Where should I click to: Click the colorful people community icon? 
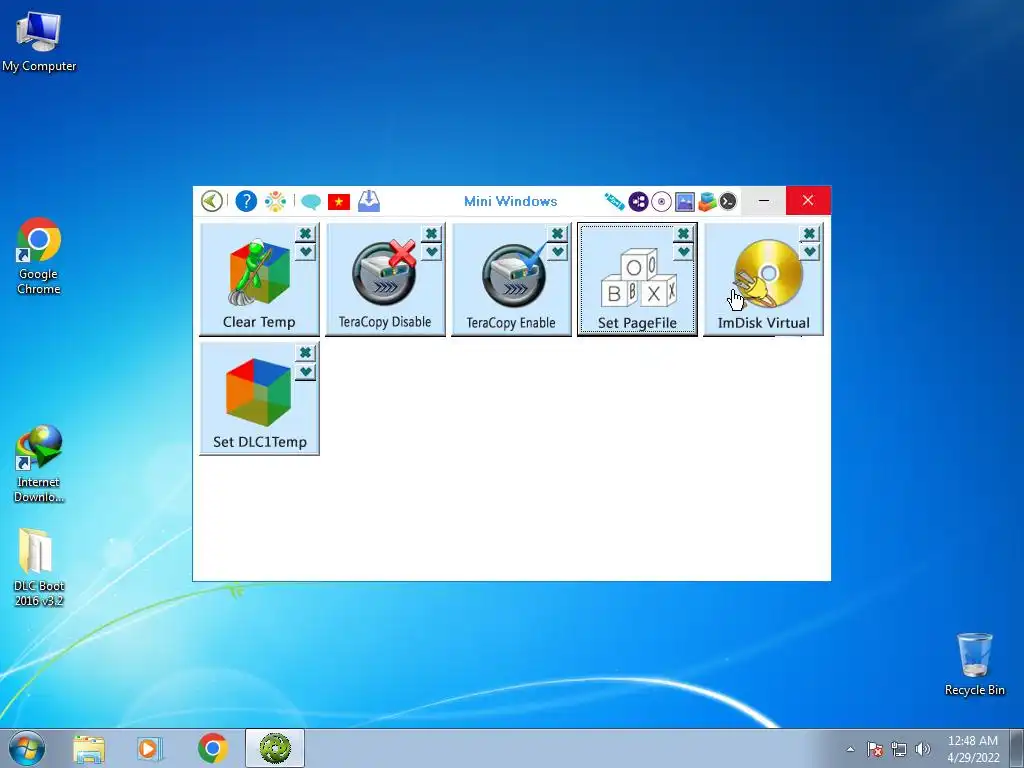pyautogui.click(x=276, y=201)
